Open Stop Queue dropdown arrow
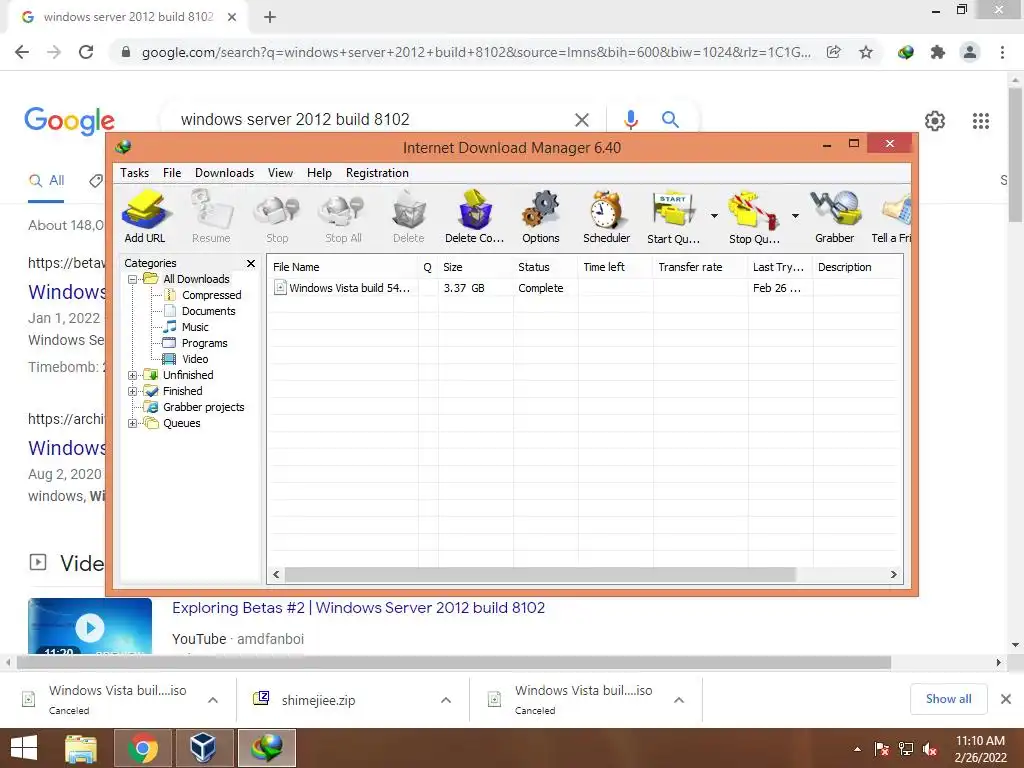Viewport: 1024px width, 768px height. 795,216
